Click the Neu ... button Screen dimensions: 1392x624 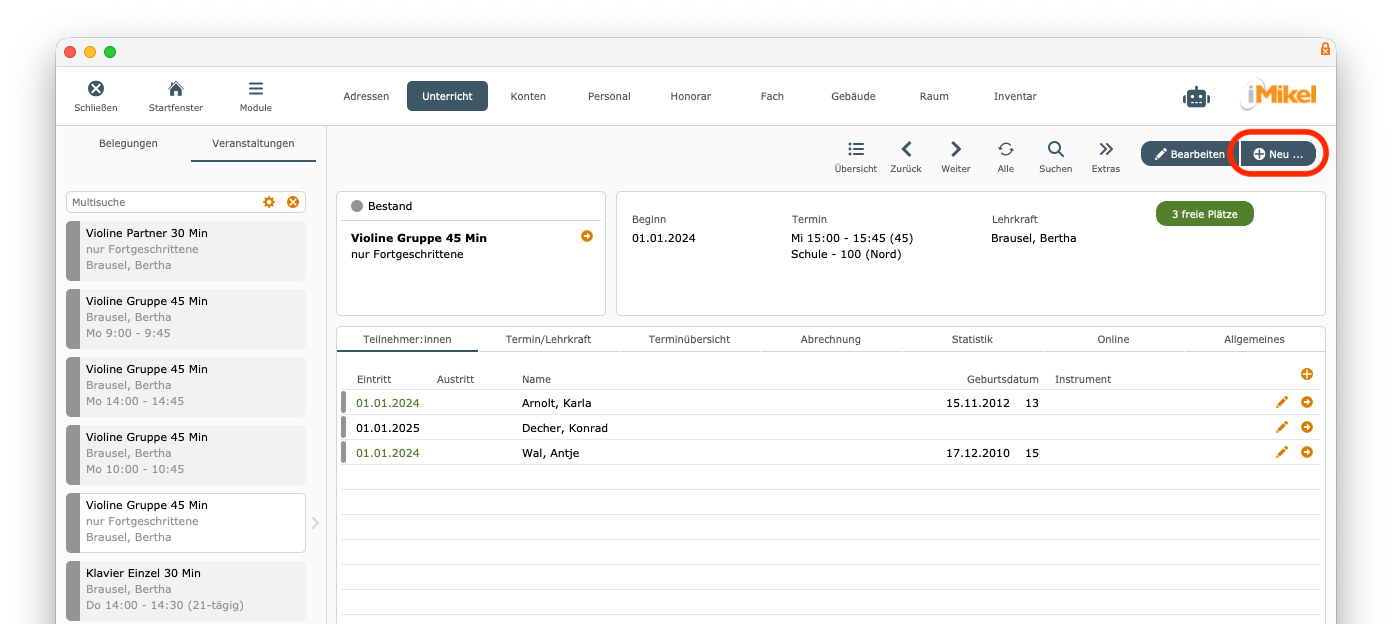(1278, 154)
